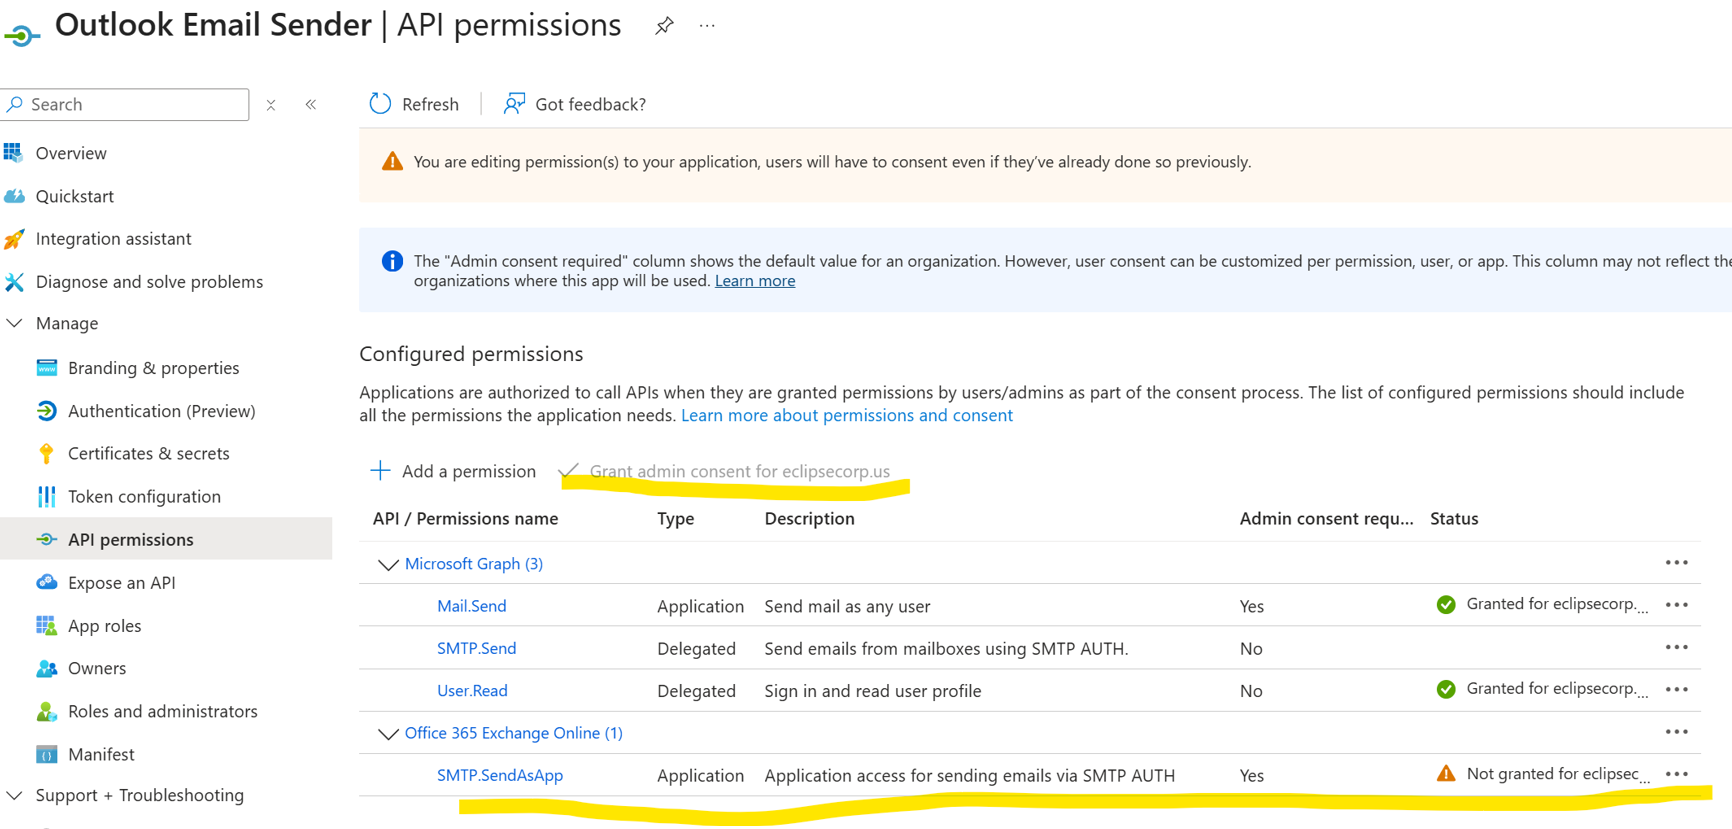This screenshot has width=1732, height=829.
Task: Open Certificates & secrets in the sidebar
Action: [x=148, y=453]
